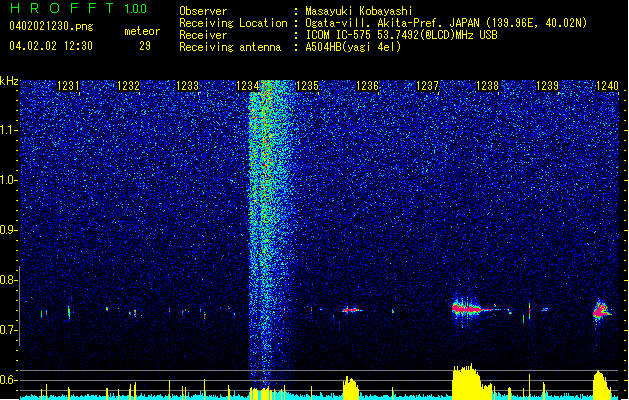Screen dimensions: 629x400
Task: Click the 0.8 kHz axis label
Action: (8, 280)
